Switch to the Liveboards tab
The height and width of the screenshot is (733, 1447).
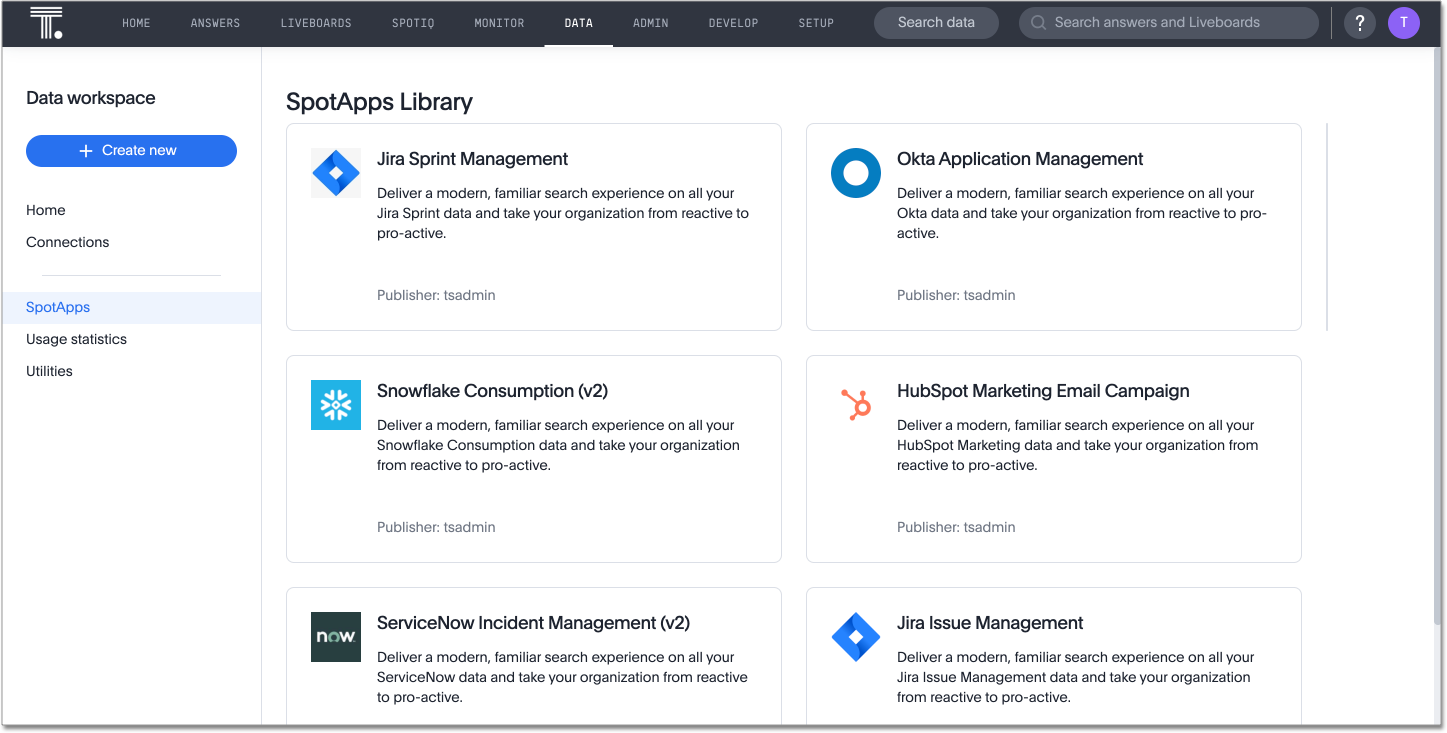[x=316, y=23]
